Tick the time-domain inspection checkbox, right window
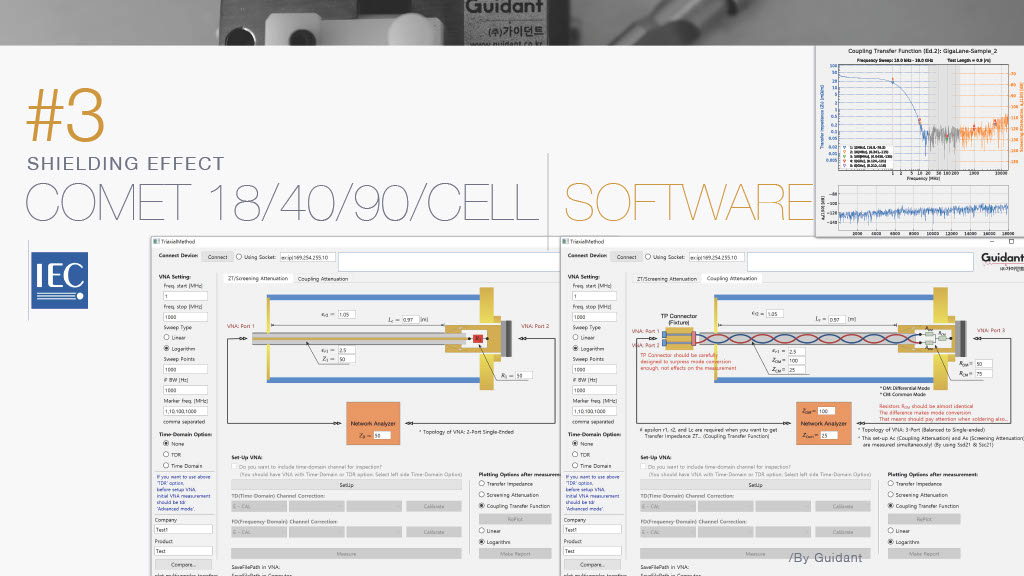This screenshot has width=1024, height=576. pos(643,467)
